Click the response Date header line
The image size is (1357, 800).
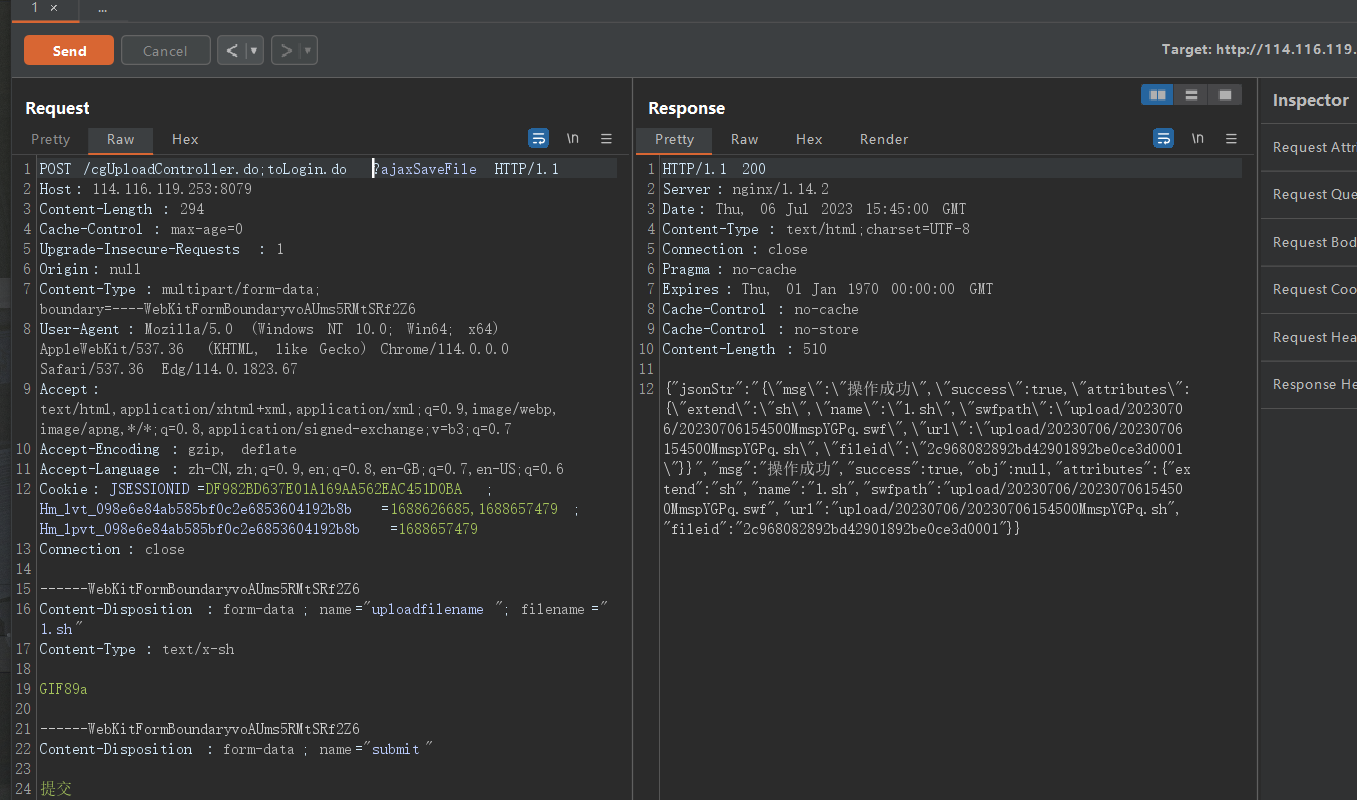814,209
